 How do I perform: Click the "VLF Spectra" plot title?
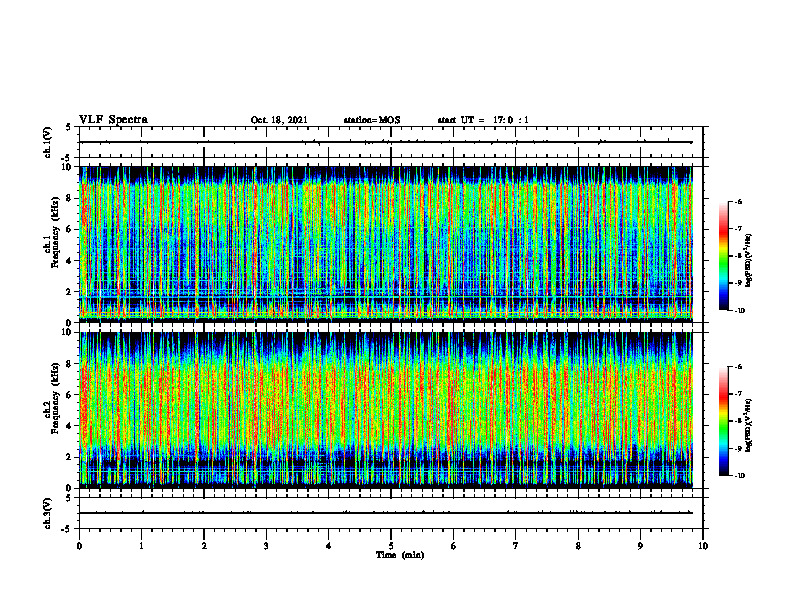(x=113, y=120)
